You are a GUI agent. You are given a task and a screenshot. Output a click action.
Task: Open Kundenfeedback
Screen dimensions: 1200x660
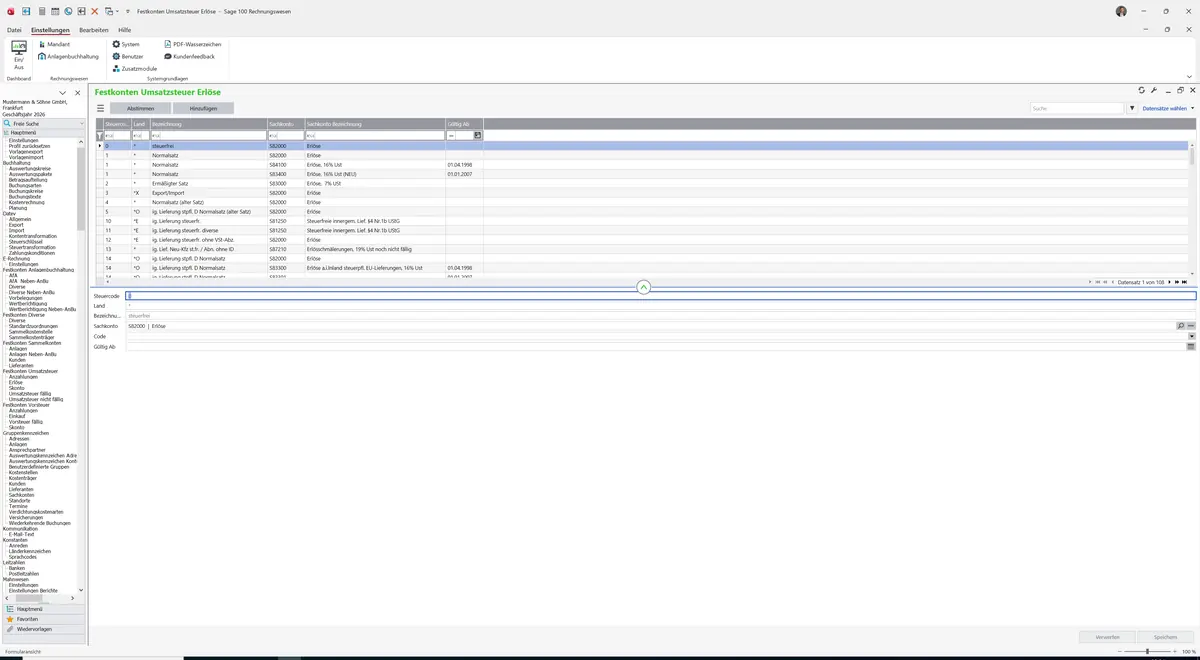189,56
